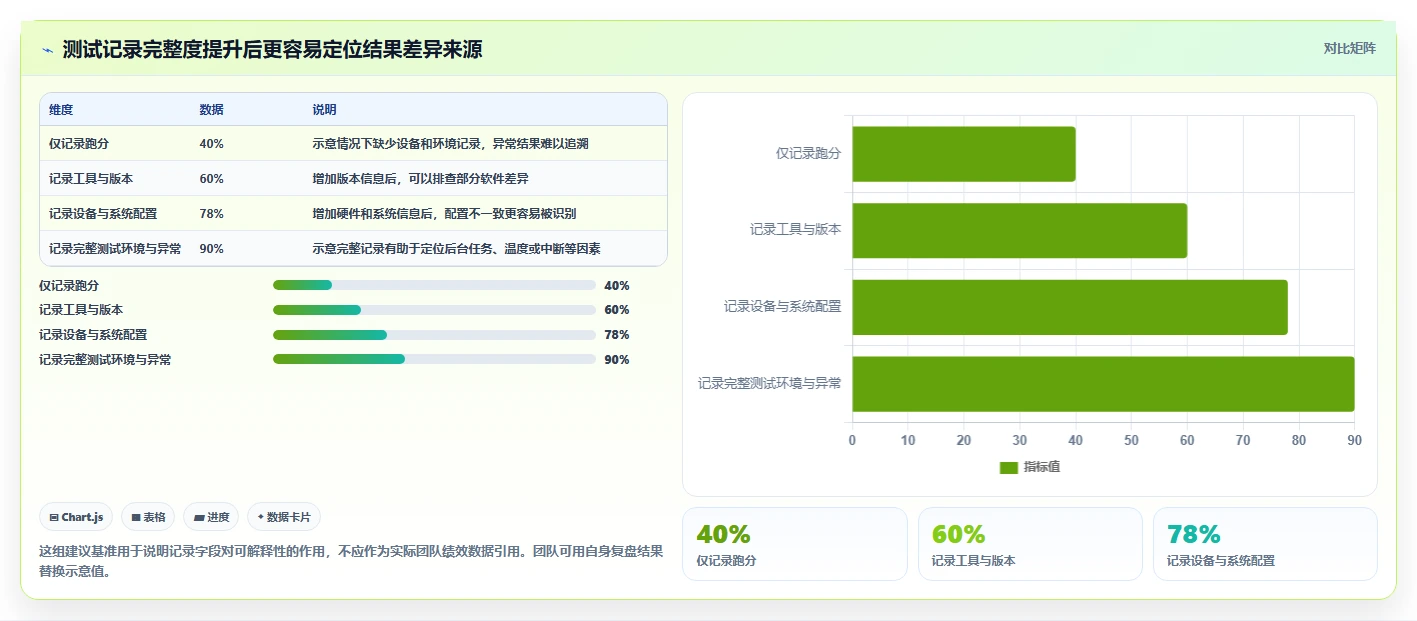This screenshot has width=1417, height=621.
Task: Click the page title 测试记录完整度提升后
Action: [x=272, y=49]
